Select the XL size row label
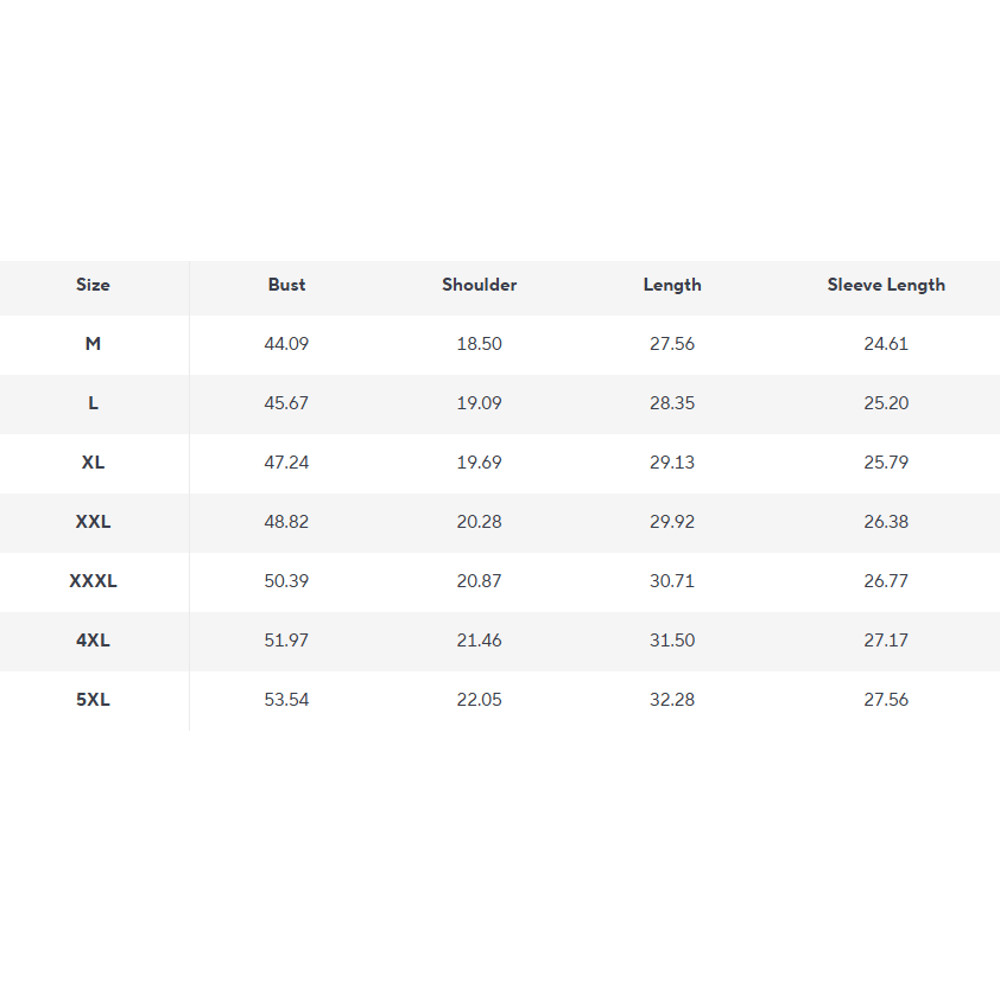Viewport: 1000px width, 1000px height. click(x=93, y=463)
